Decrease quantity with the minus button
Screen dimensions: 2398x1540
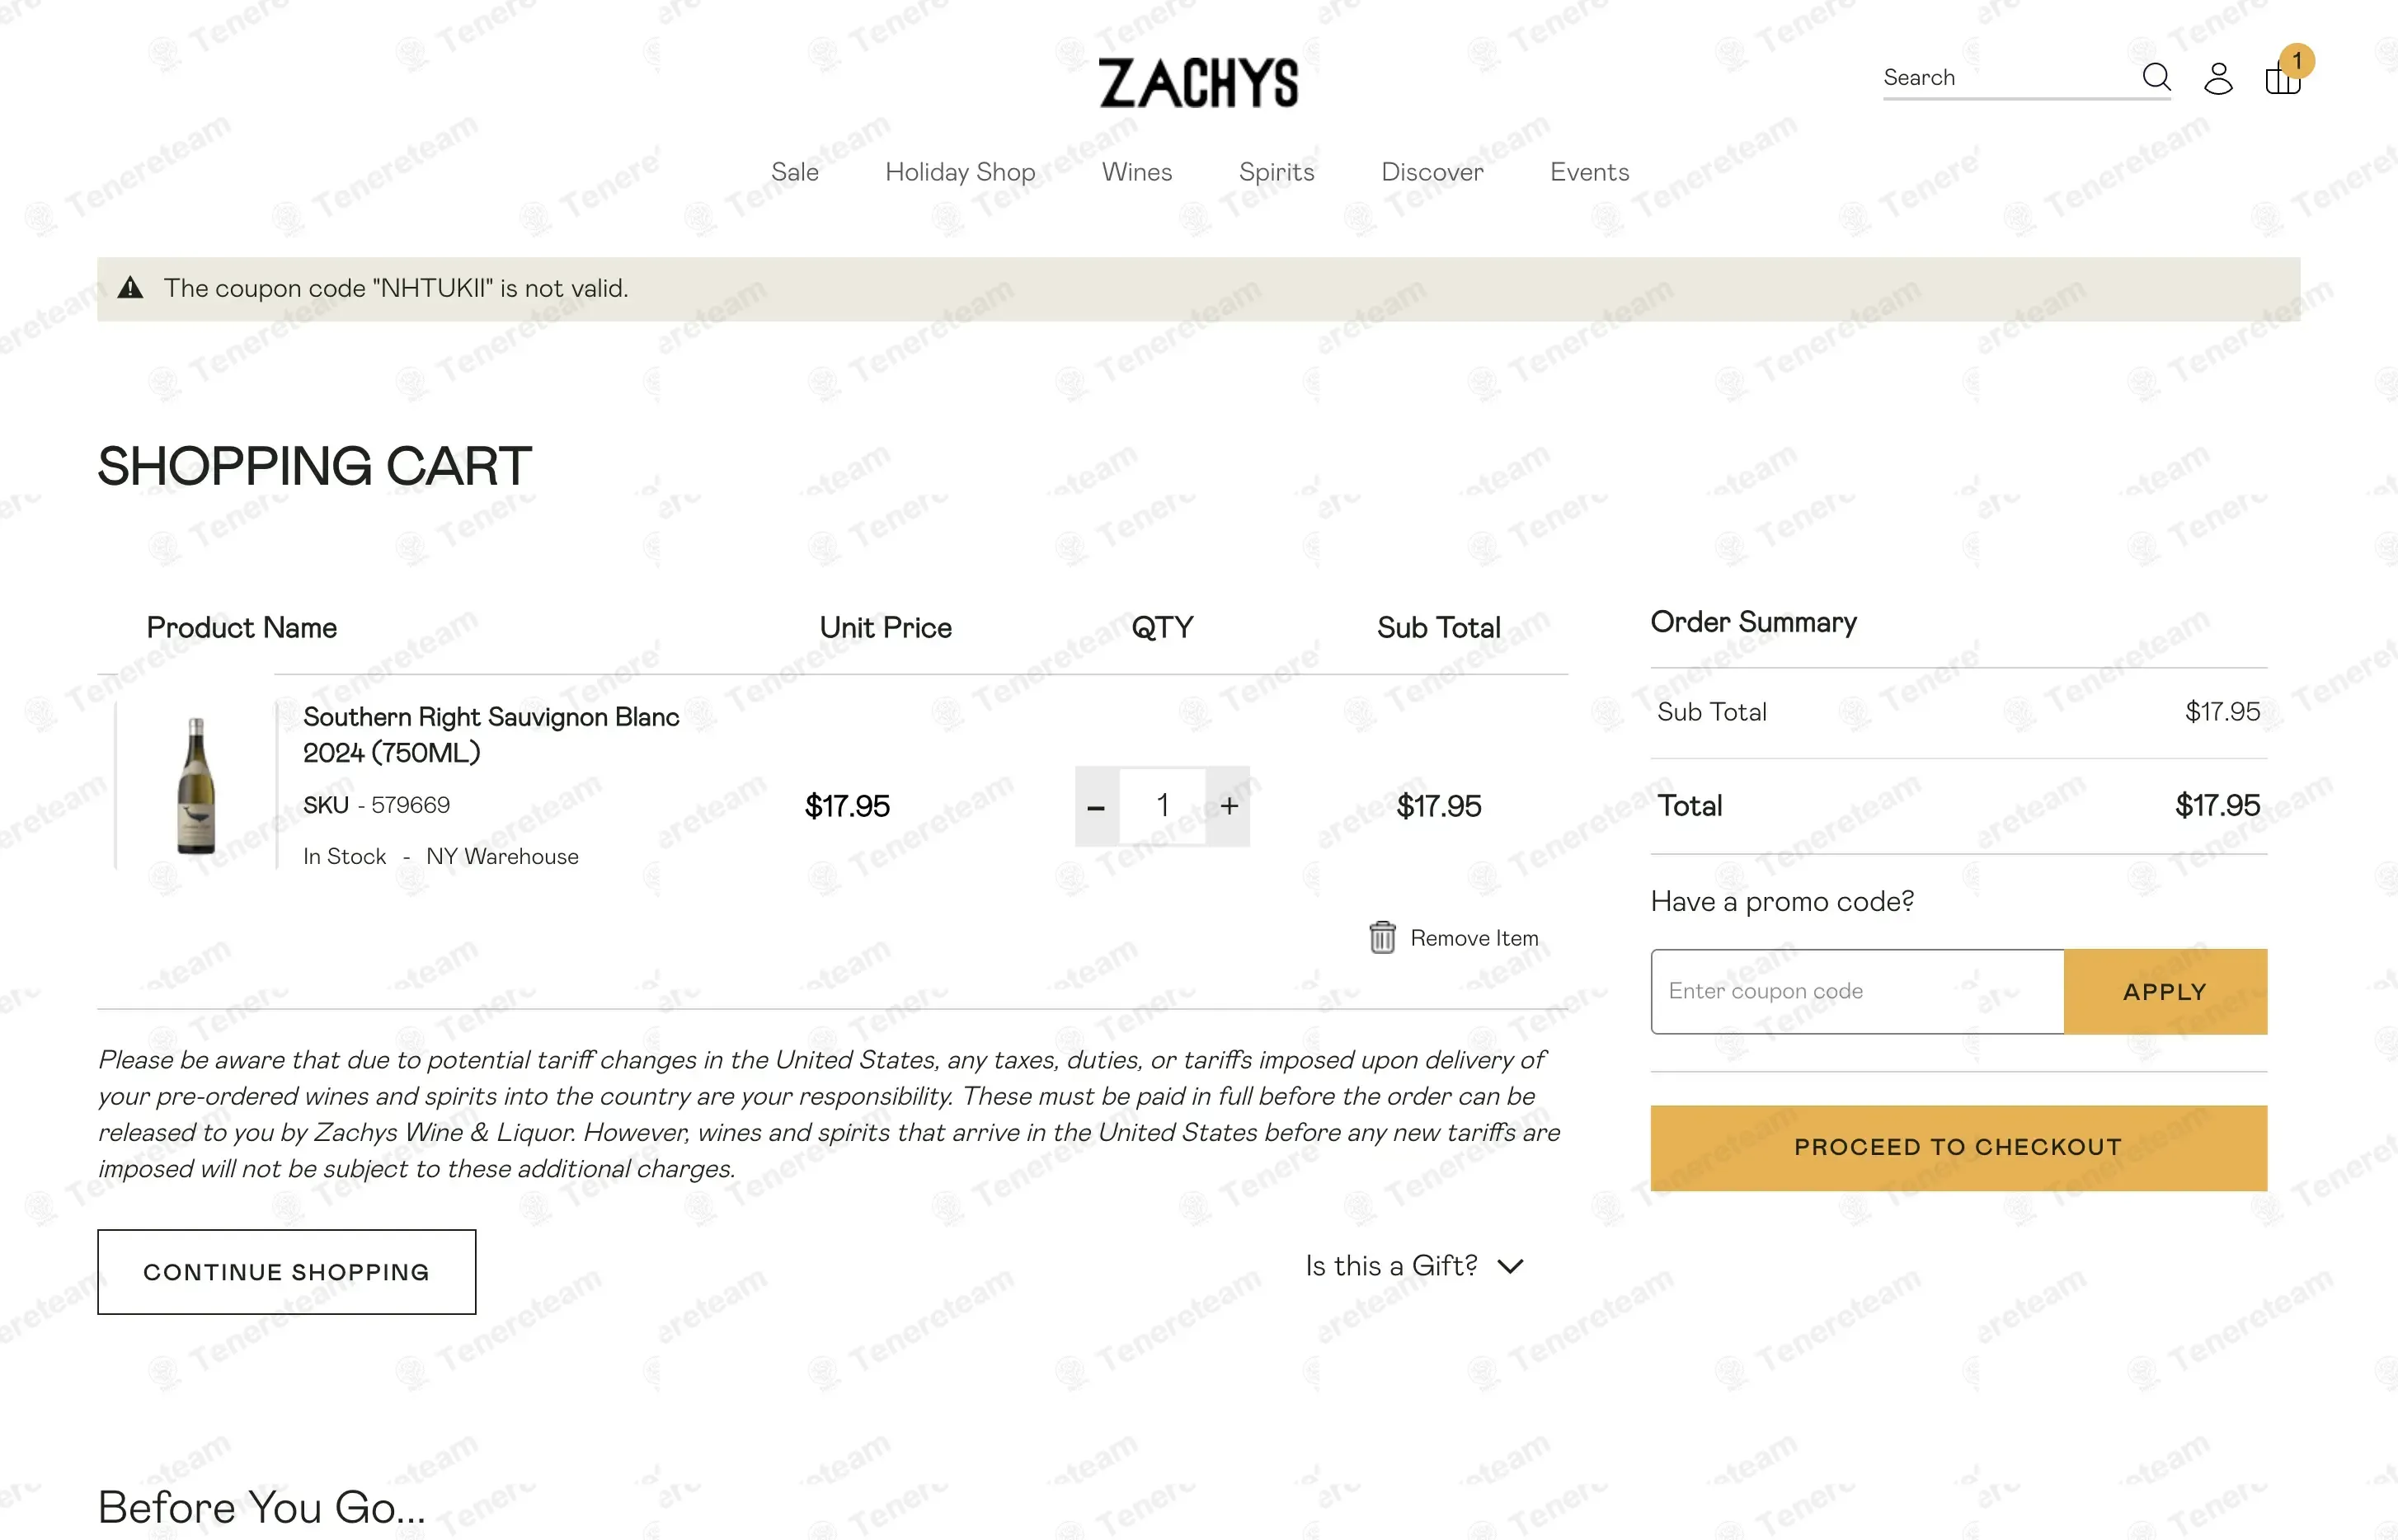tap(1096, 806)
